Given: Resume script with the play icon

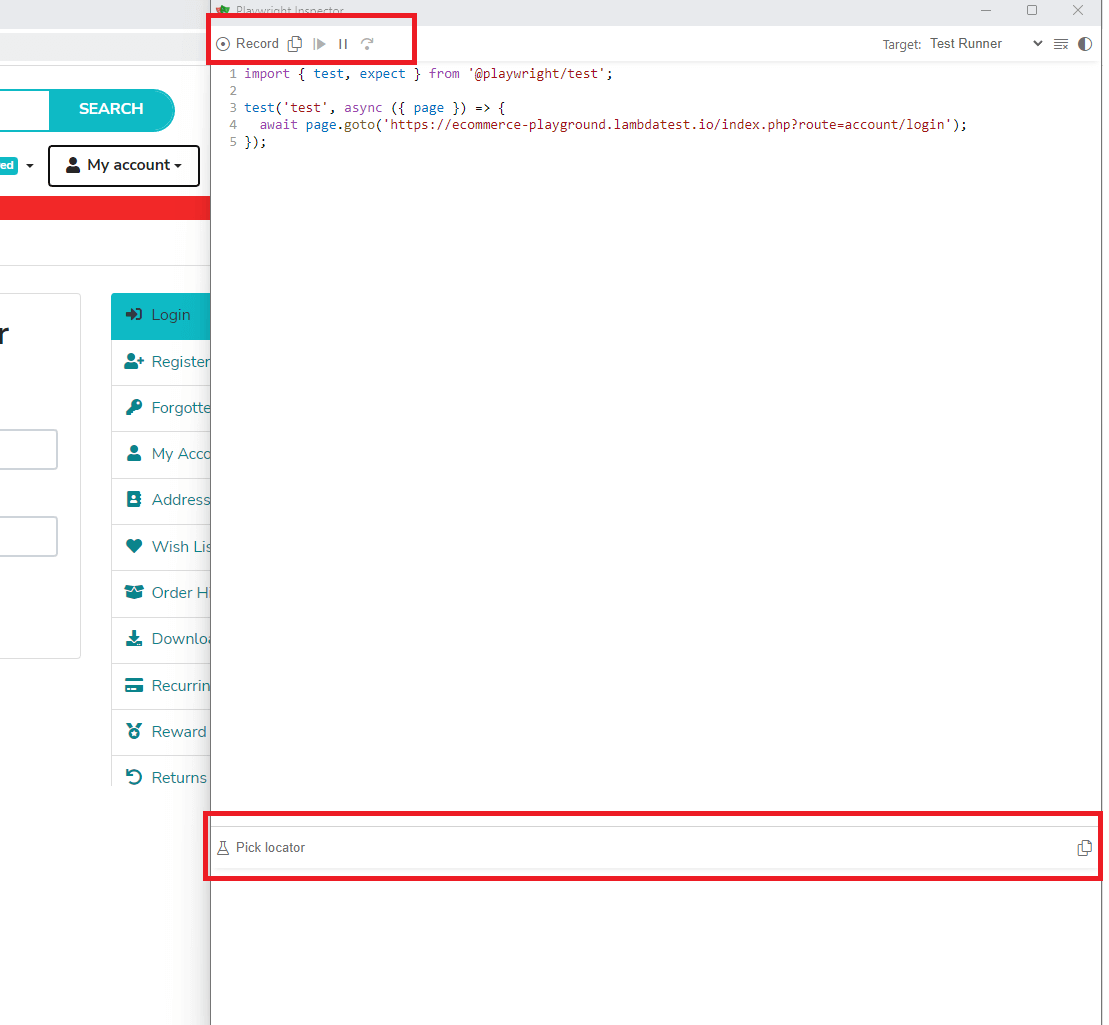Looking at the screenshot, I should [320, 44].
